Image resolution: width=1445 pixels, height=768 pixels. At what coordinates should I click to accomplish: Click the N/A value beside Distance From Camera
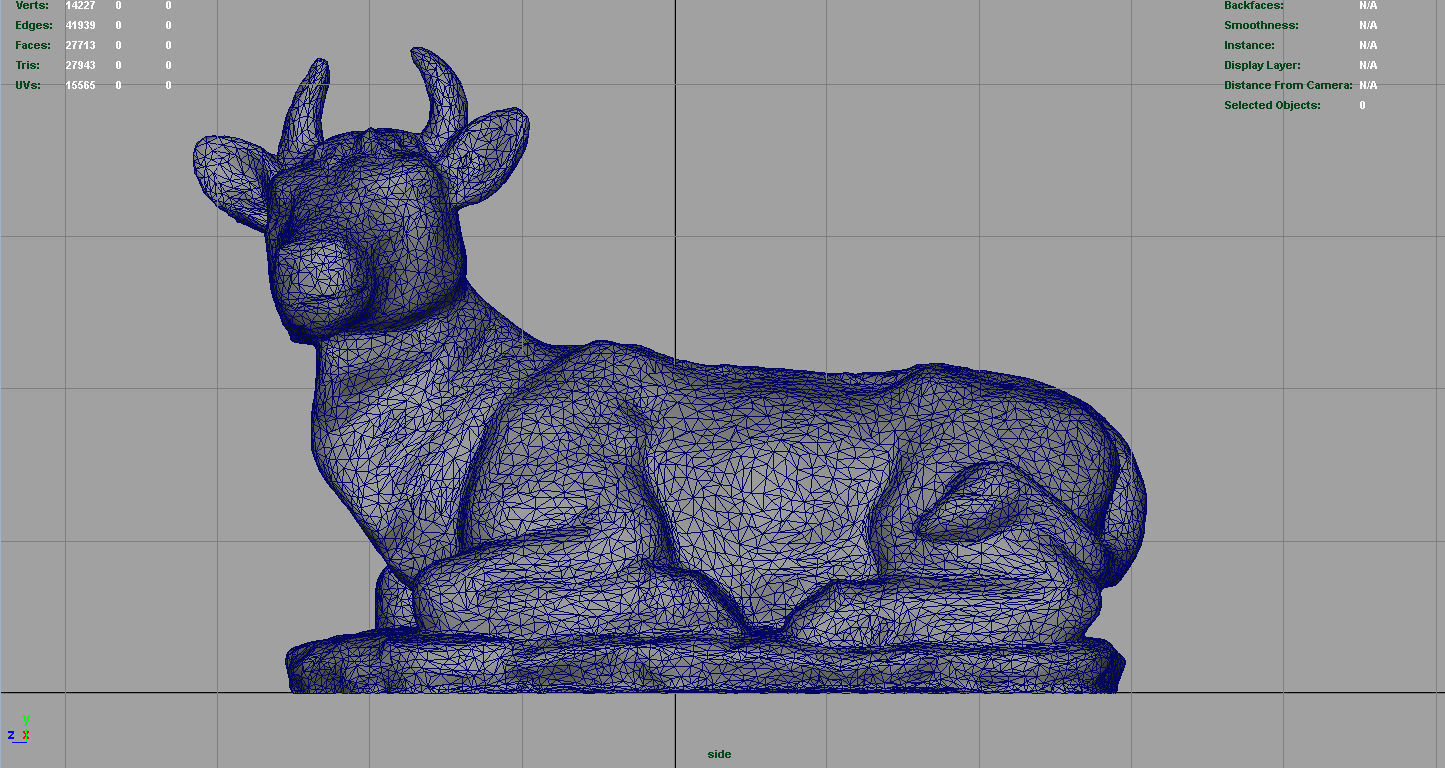coord(1368,85)
